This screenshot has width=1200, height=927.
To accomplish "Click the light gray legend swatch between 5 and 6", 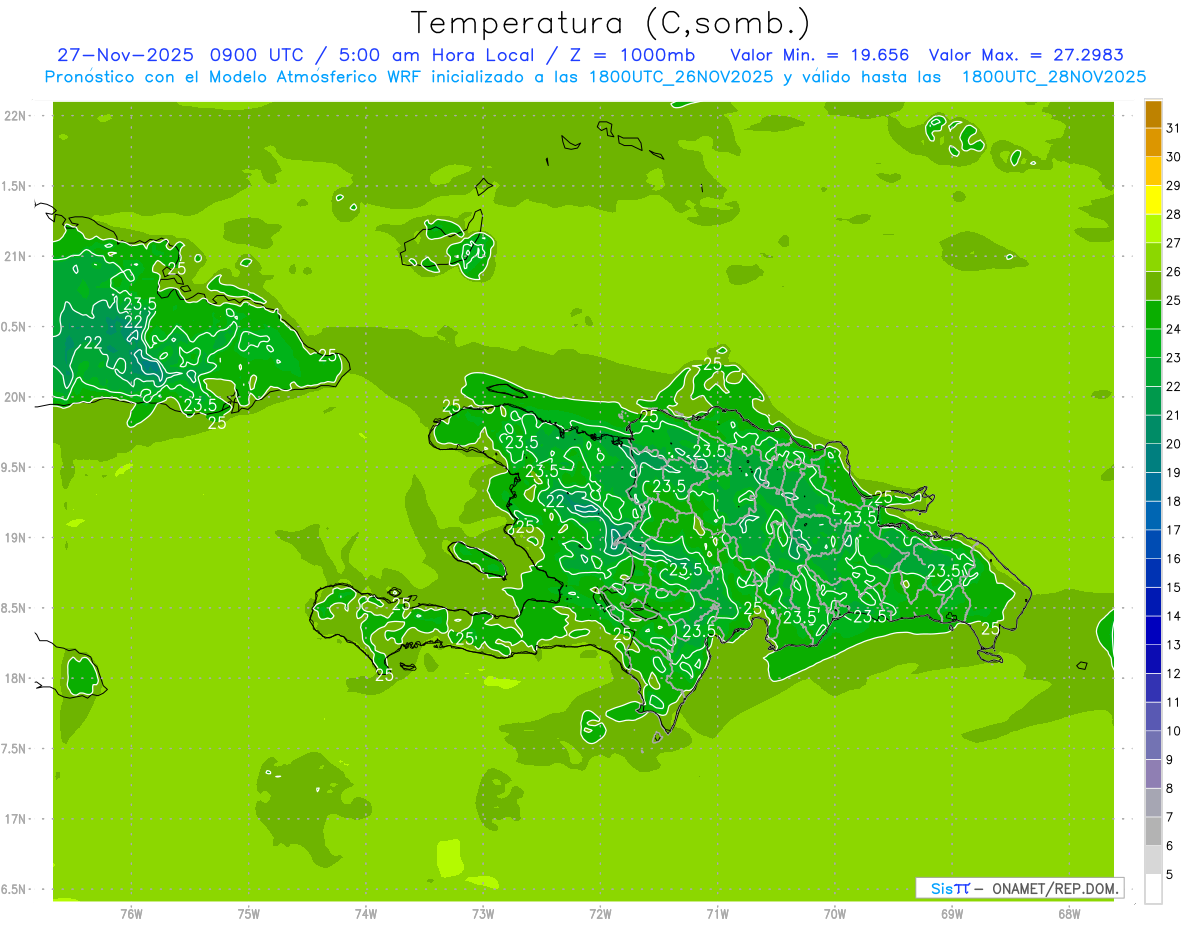I will click(x=1153, y=860).
